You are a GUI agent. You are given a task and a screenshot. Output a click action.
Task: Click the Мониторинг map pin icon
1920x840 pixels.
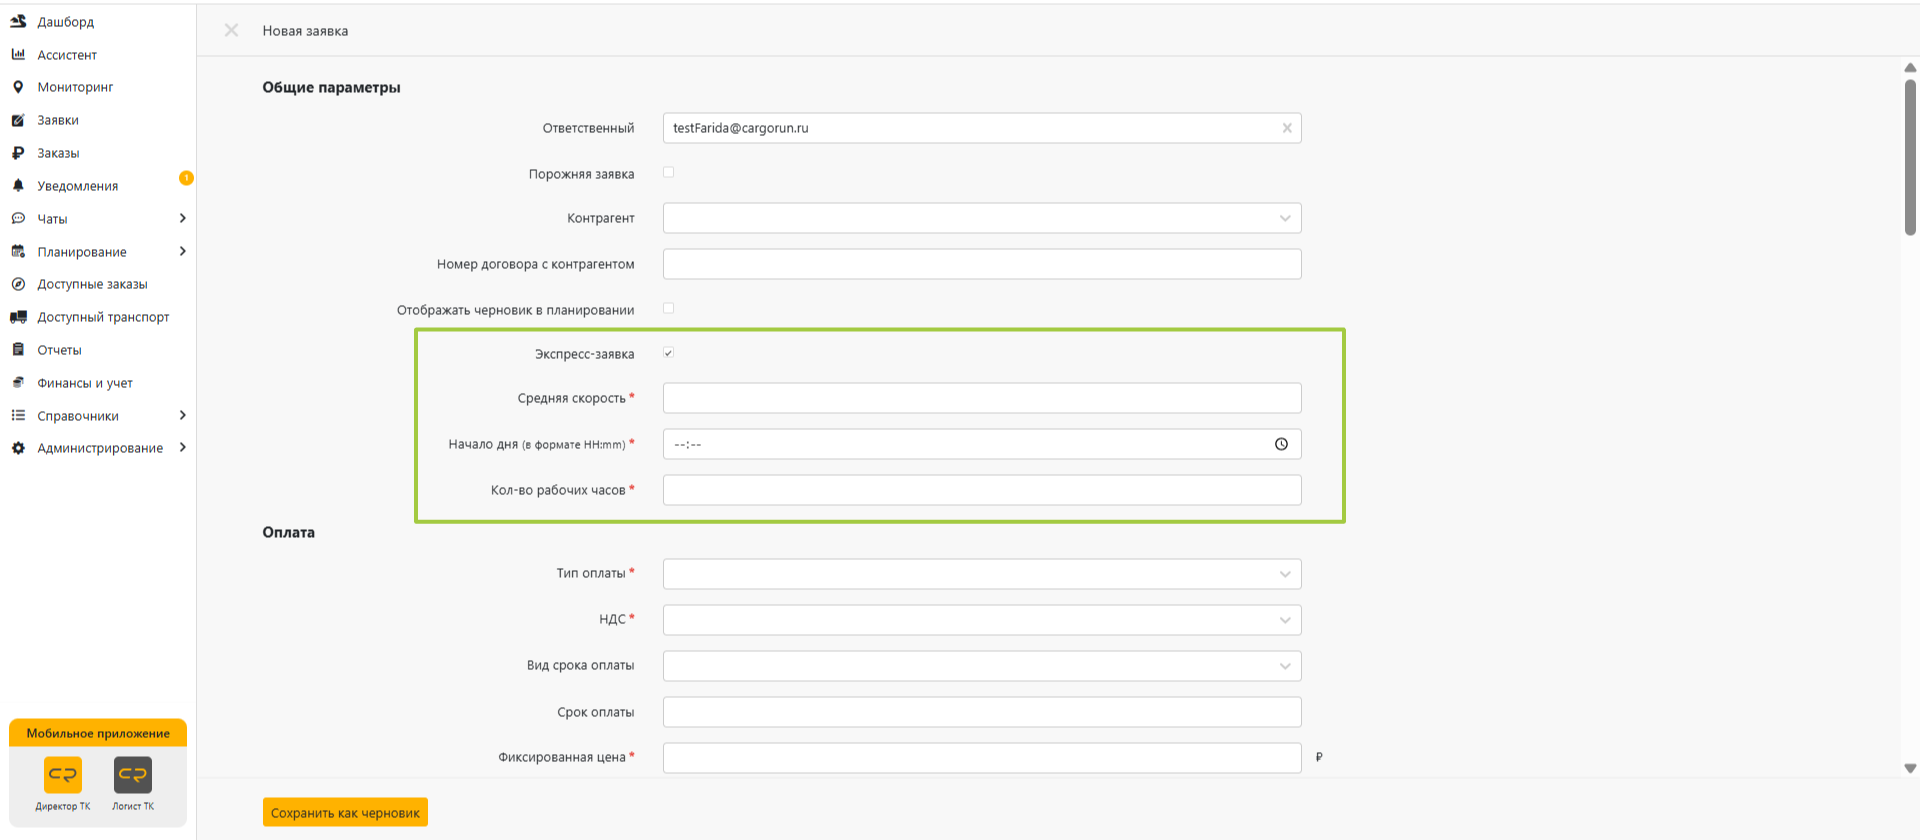pos(18,87)
